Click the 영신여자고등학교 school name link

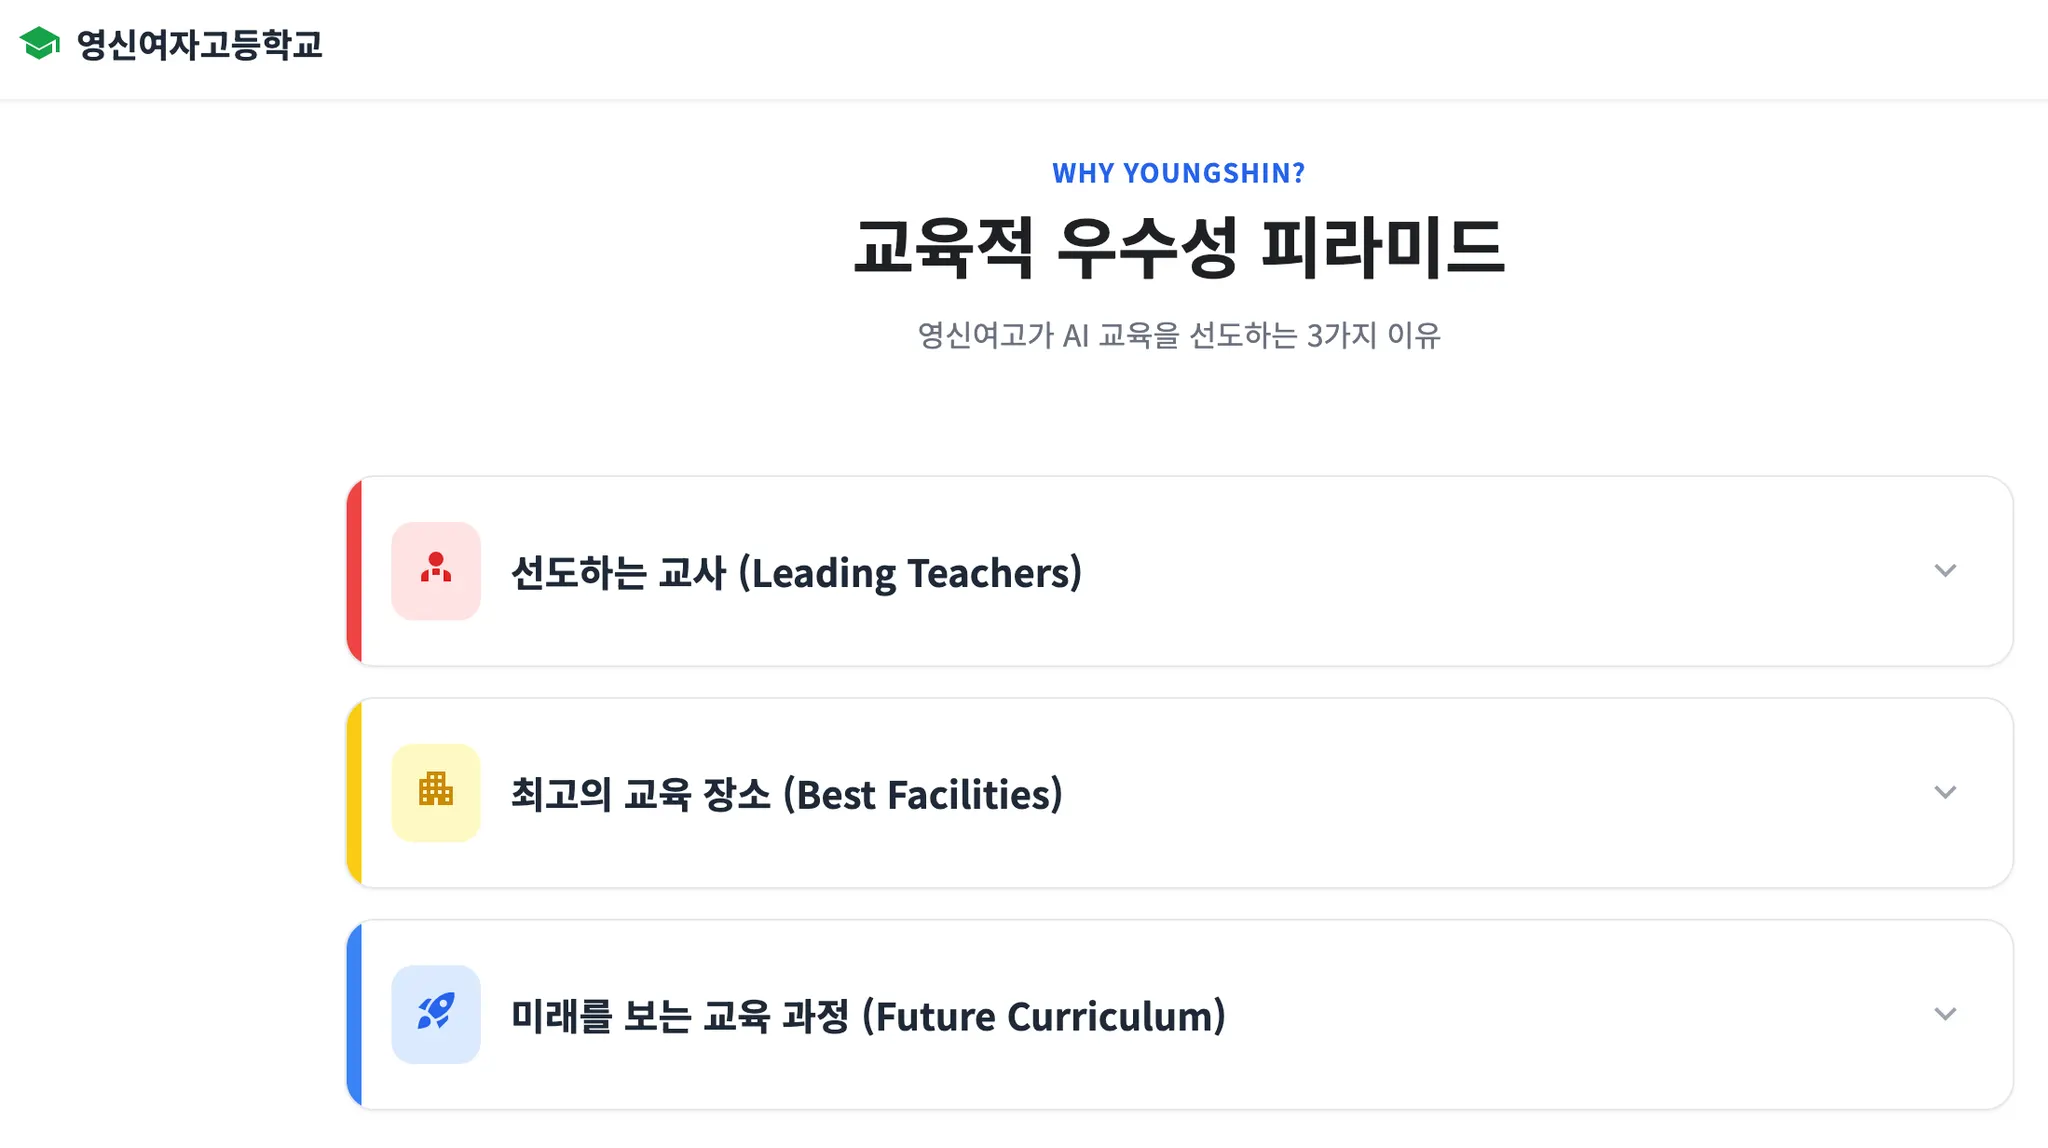[x=199, y=45]
